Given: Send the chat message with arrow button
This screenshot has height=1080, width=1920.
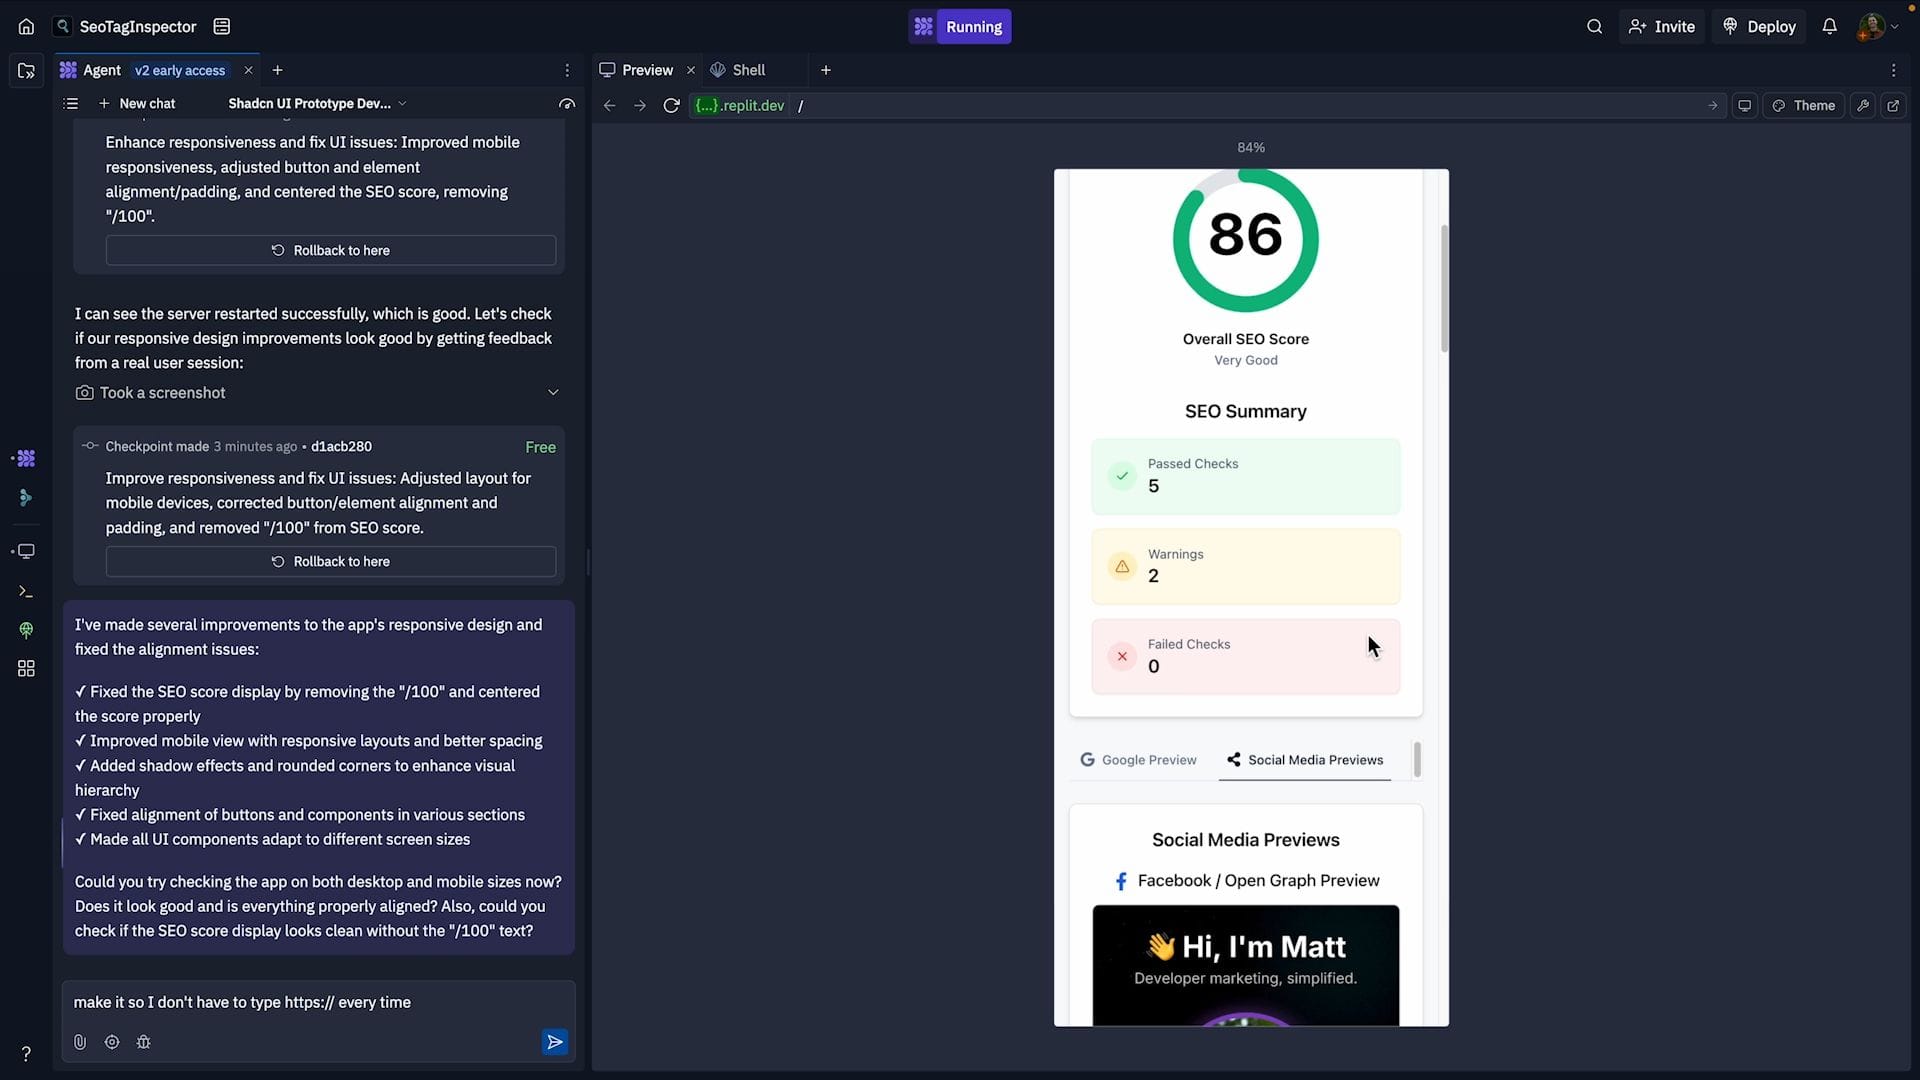Looking at the screenshot, I should (555, 1042).
